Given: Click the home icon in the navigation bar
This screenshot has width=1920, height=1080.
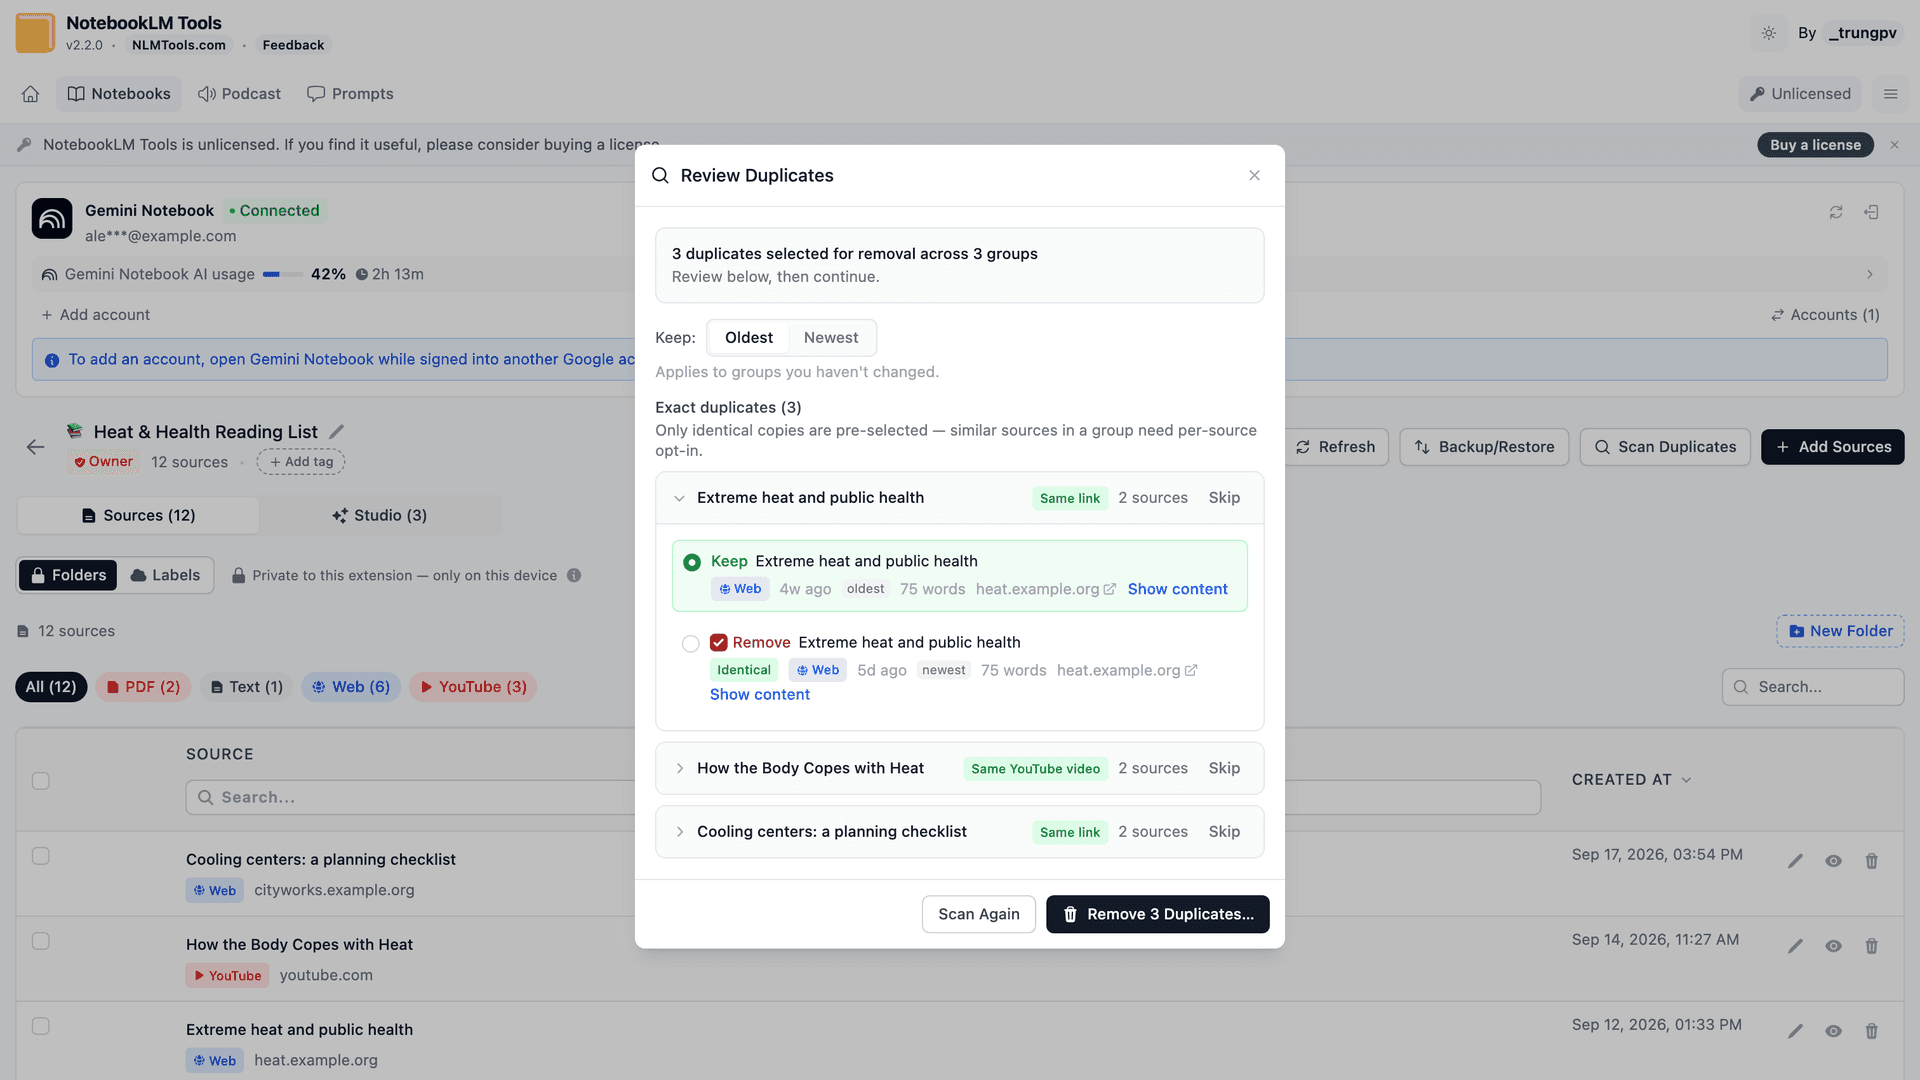Looking at the screenshot, I should point(30,94).
